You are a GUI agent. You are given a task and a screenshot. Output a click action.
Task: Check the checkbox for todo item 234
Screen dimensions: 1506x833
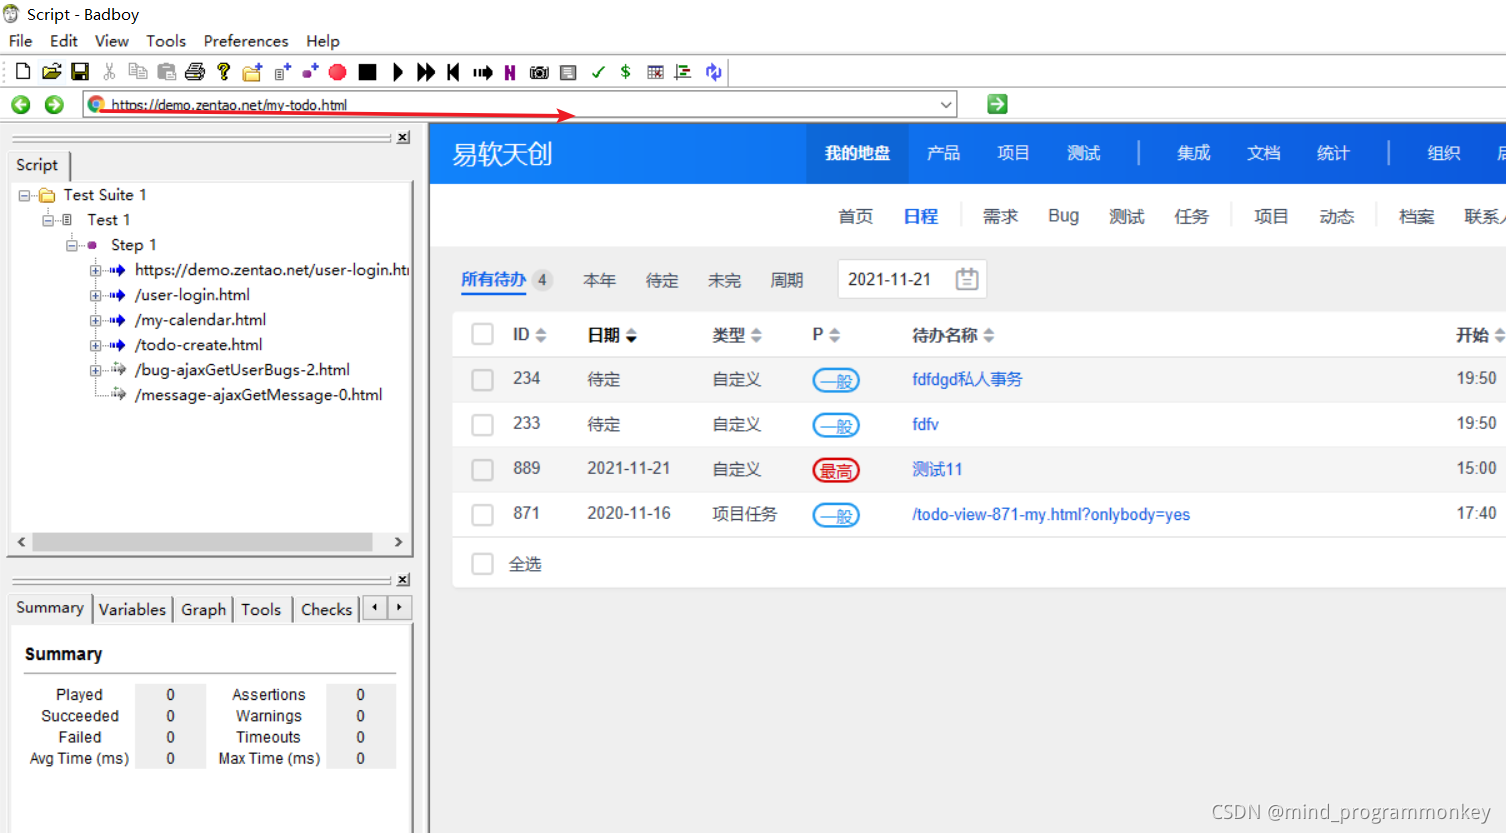tap(482, 379)
